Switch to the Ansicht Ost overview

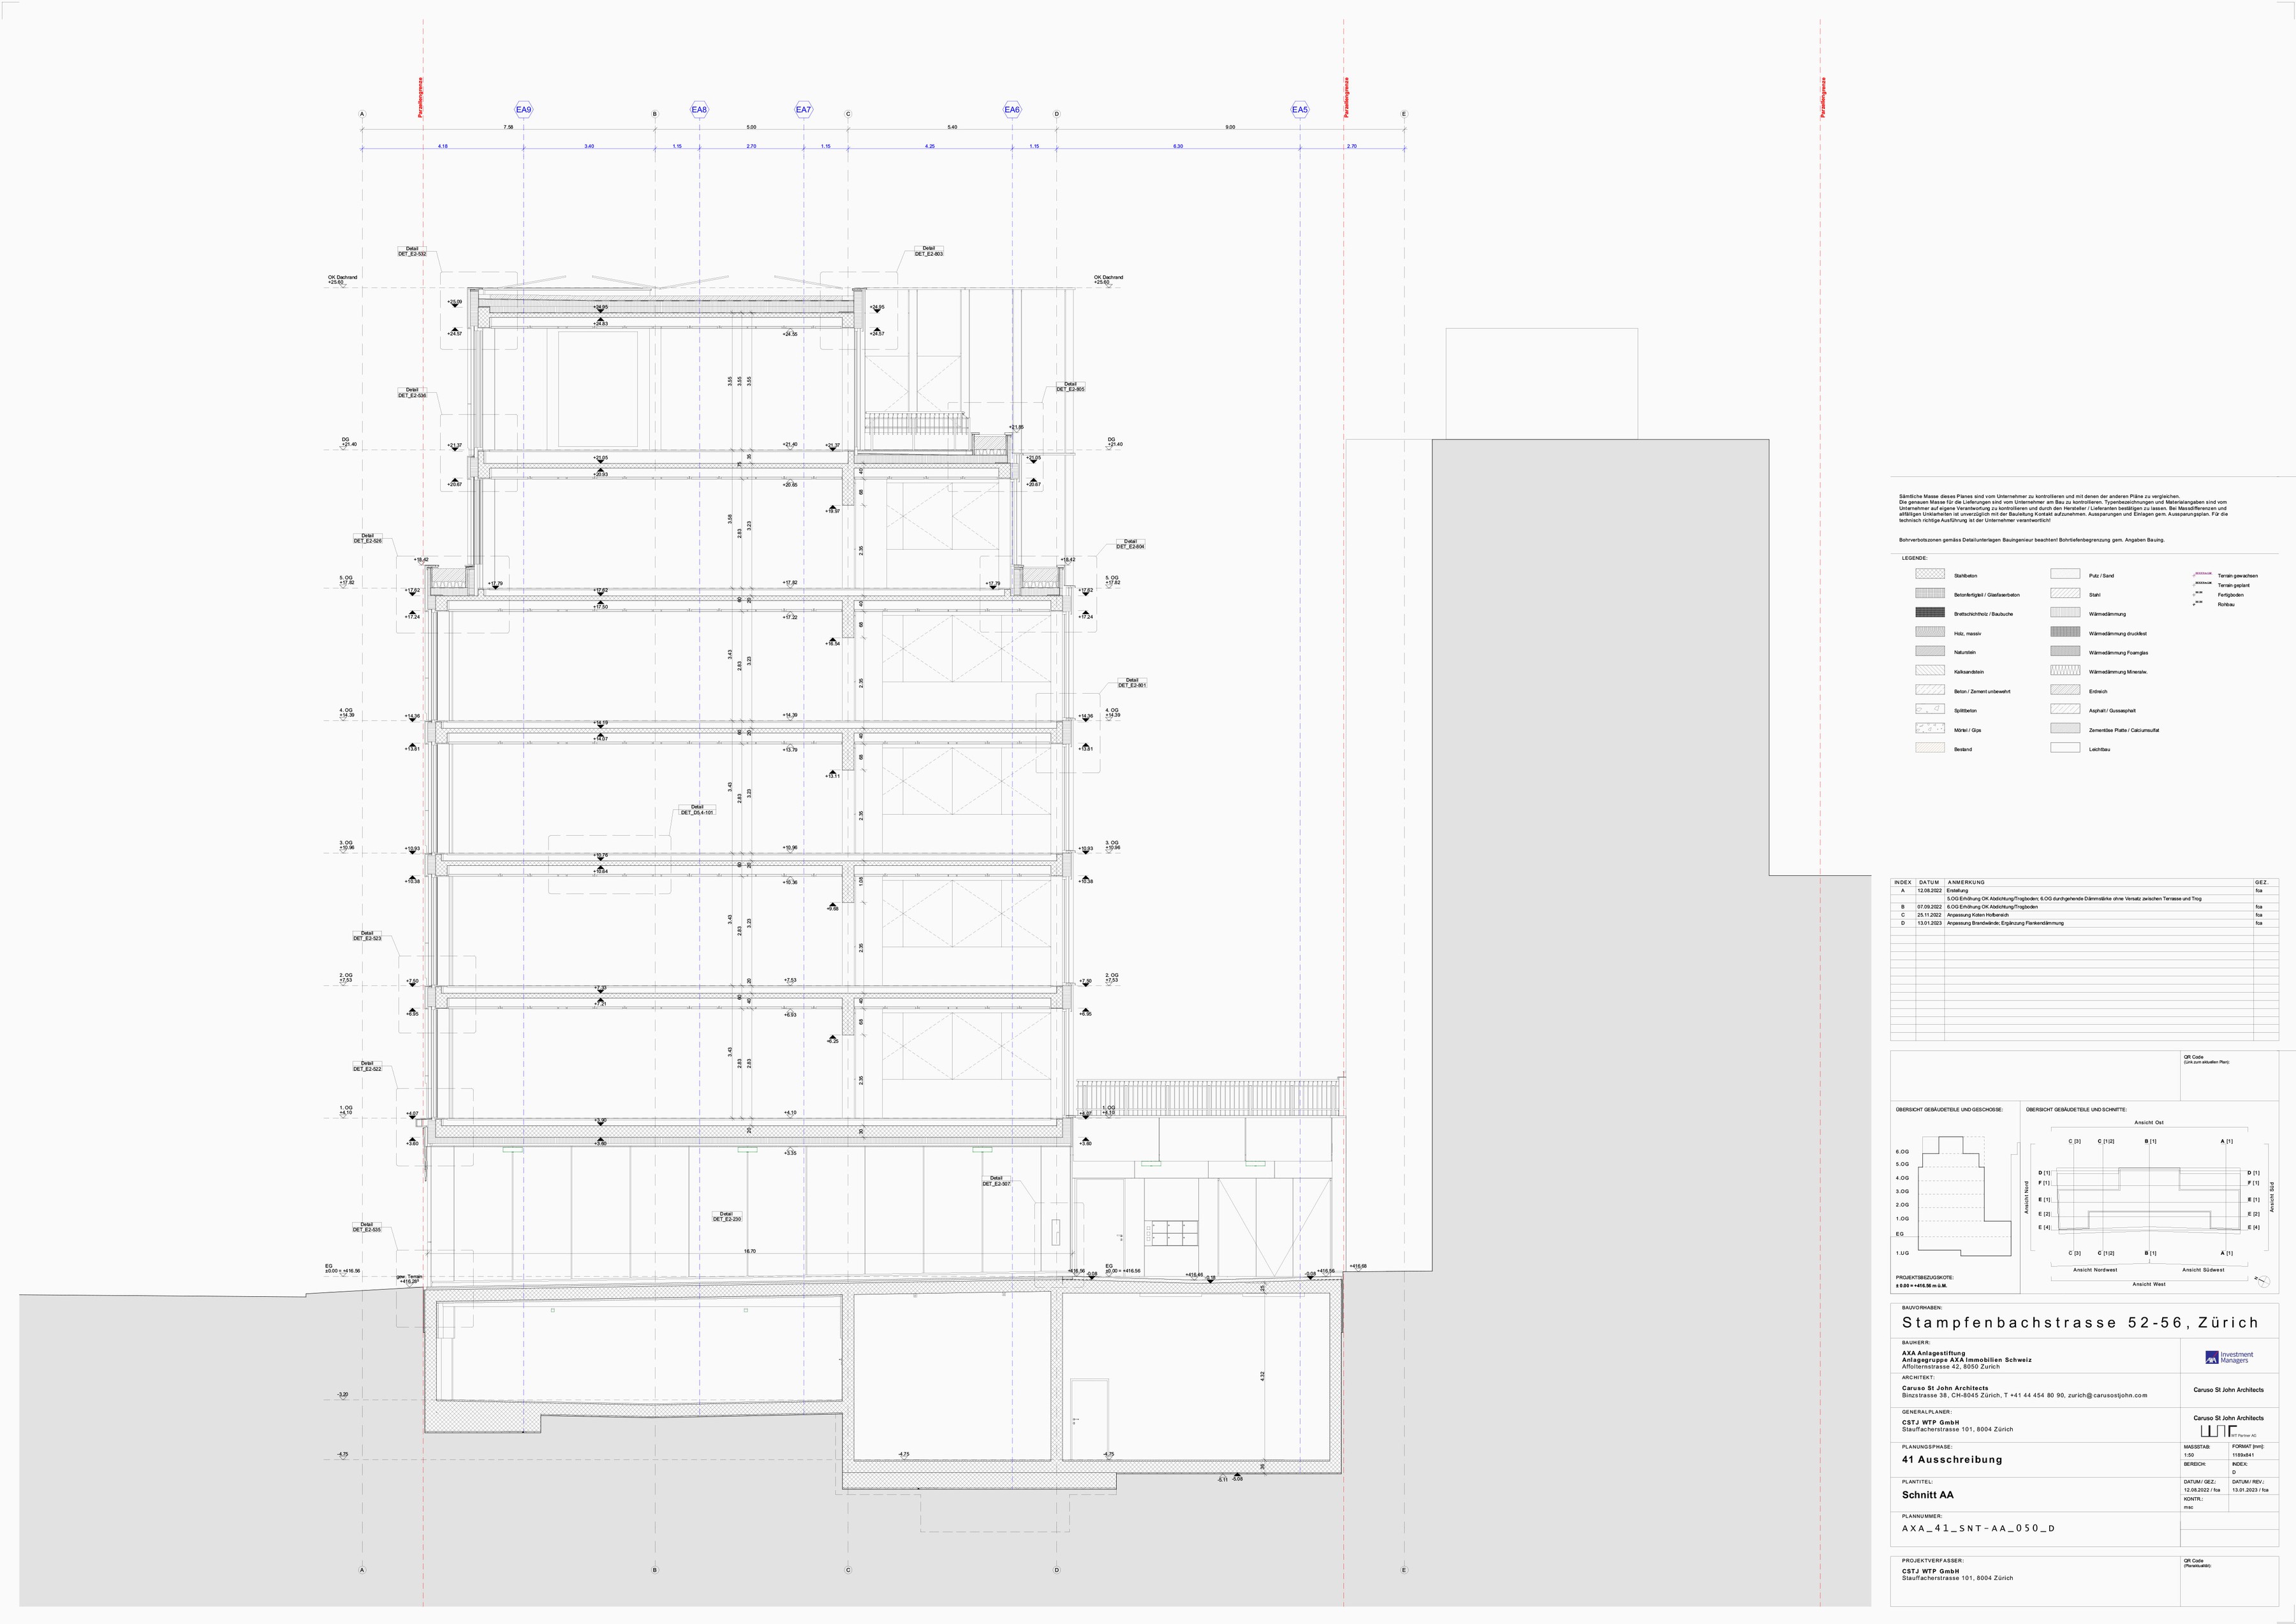[x=2150, y=1123]
